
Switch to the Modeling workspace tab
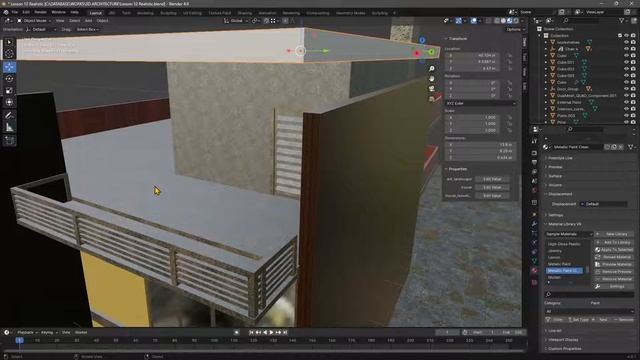pyautogui.click(x=145, y=13)
